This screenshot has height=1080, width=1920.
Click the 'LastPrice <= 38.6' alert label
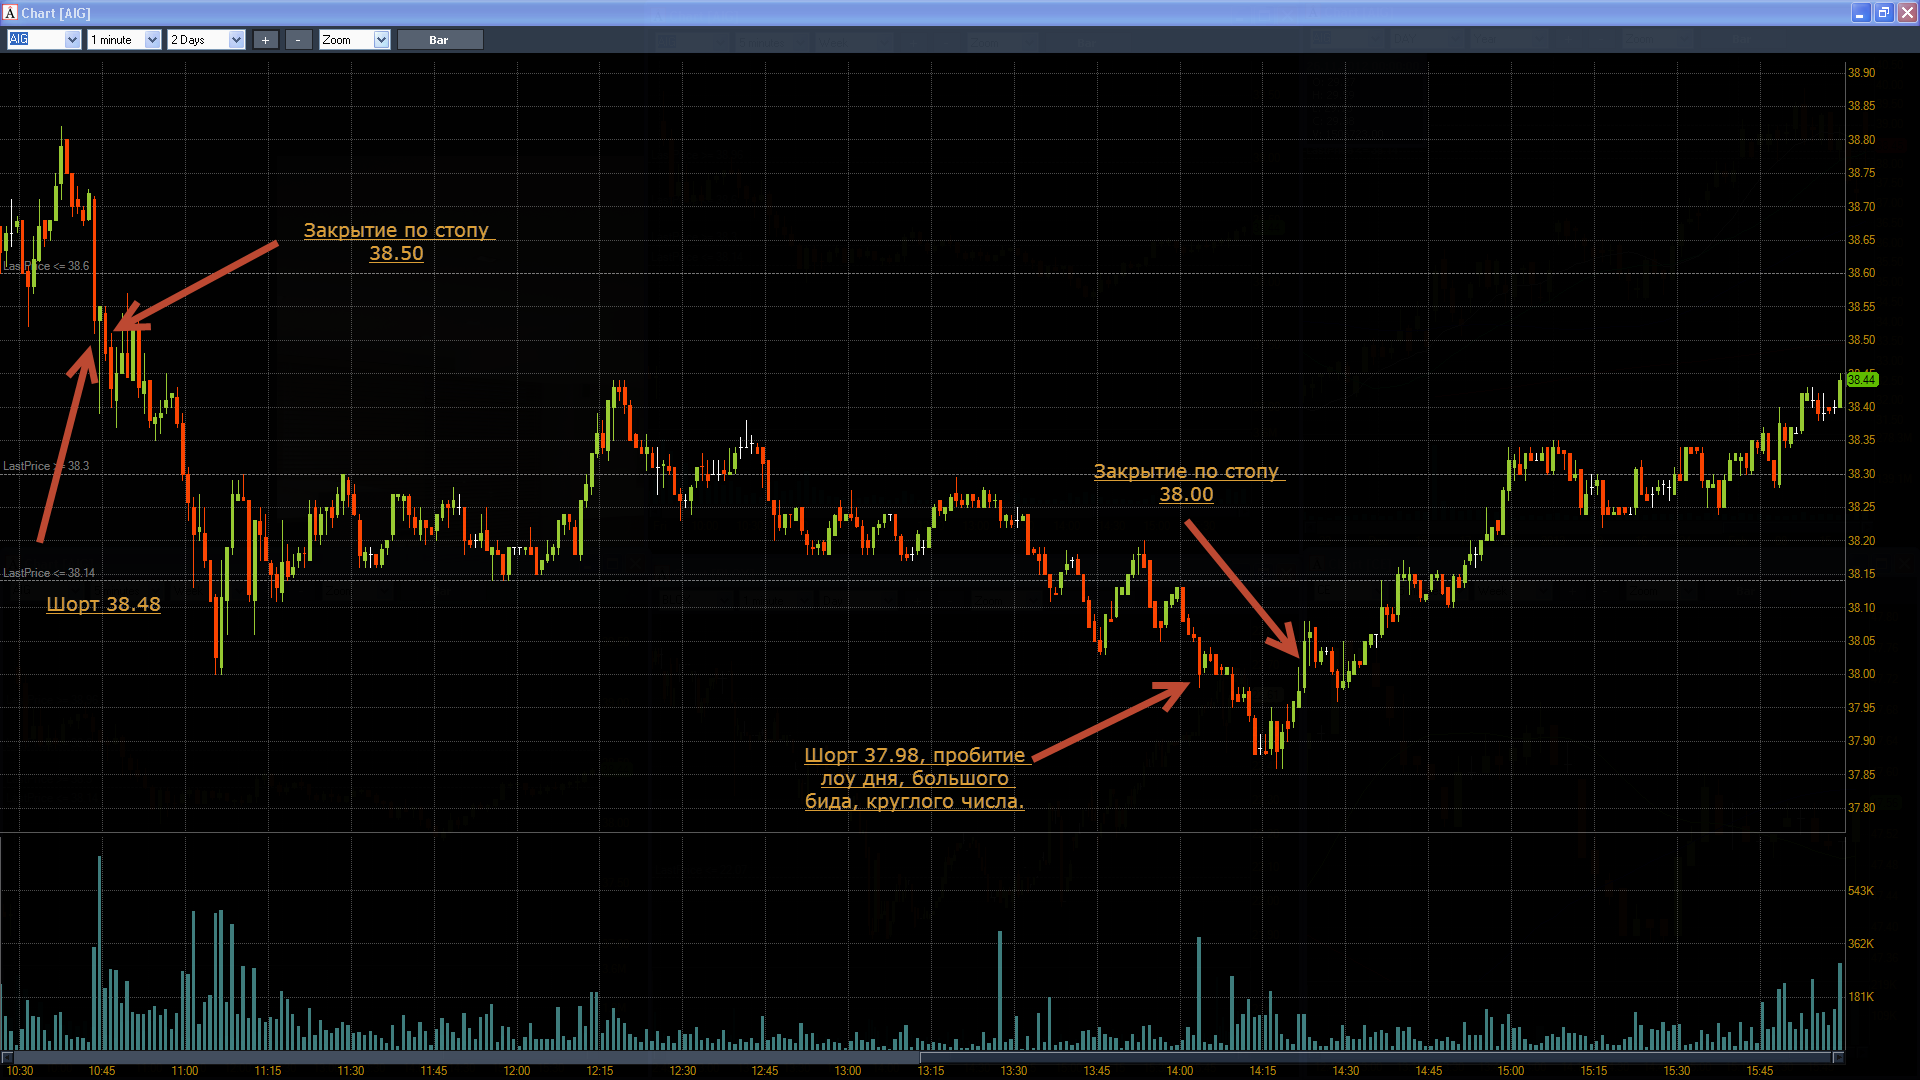coord(46,266)
